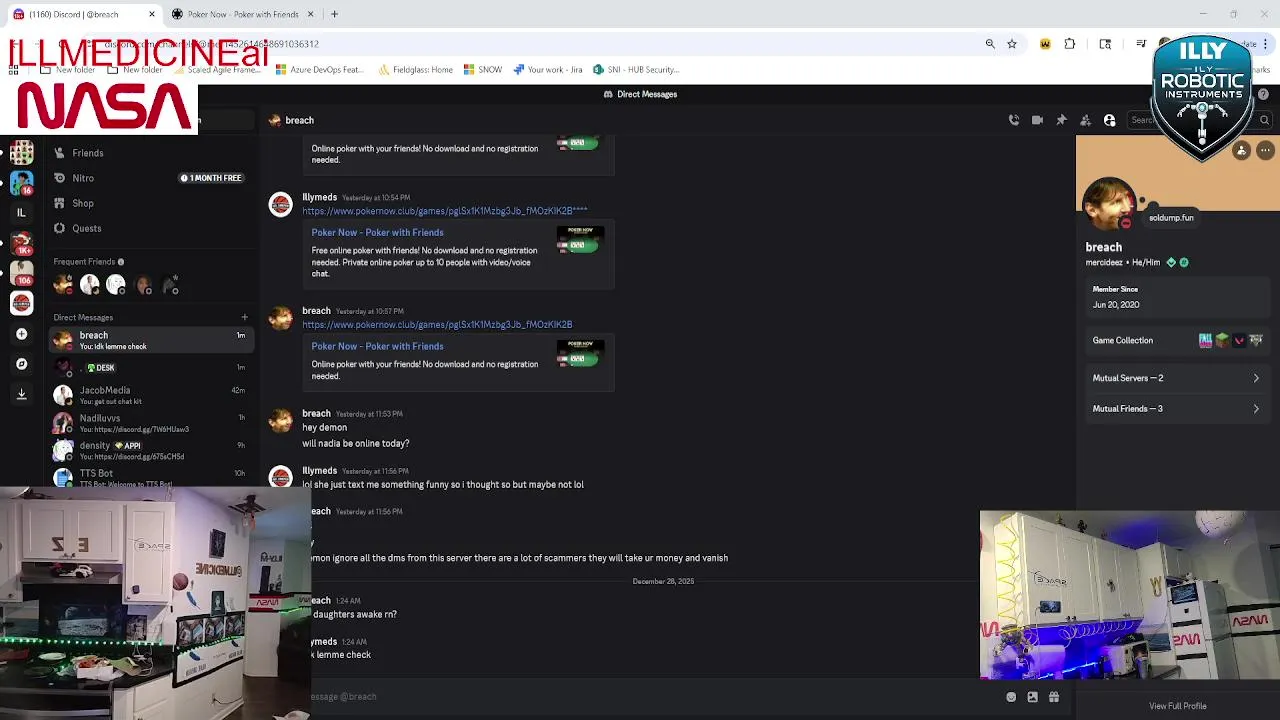1280x720 pixels.
Task: Open the server with 16 notifications
Action: 22,183
